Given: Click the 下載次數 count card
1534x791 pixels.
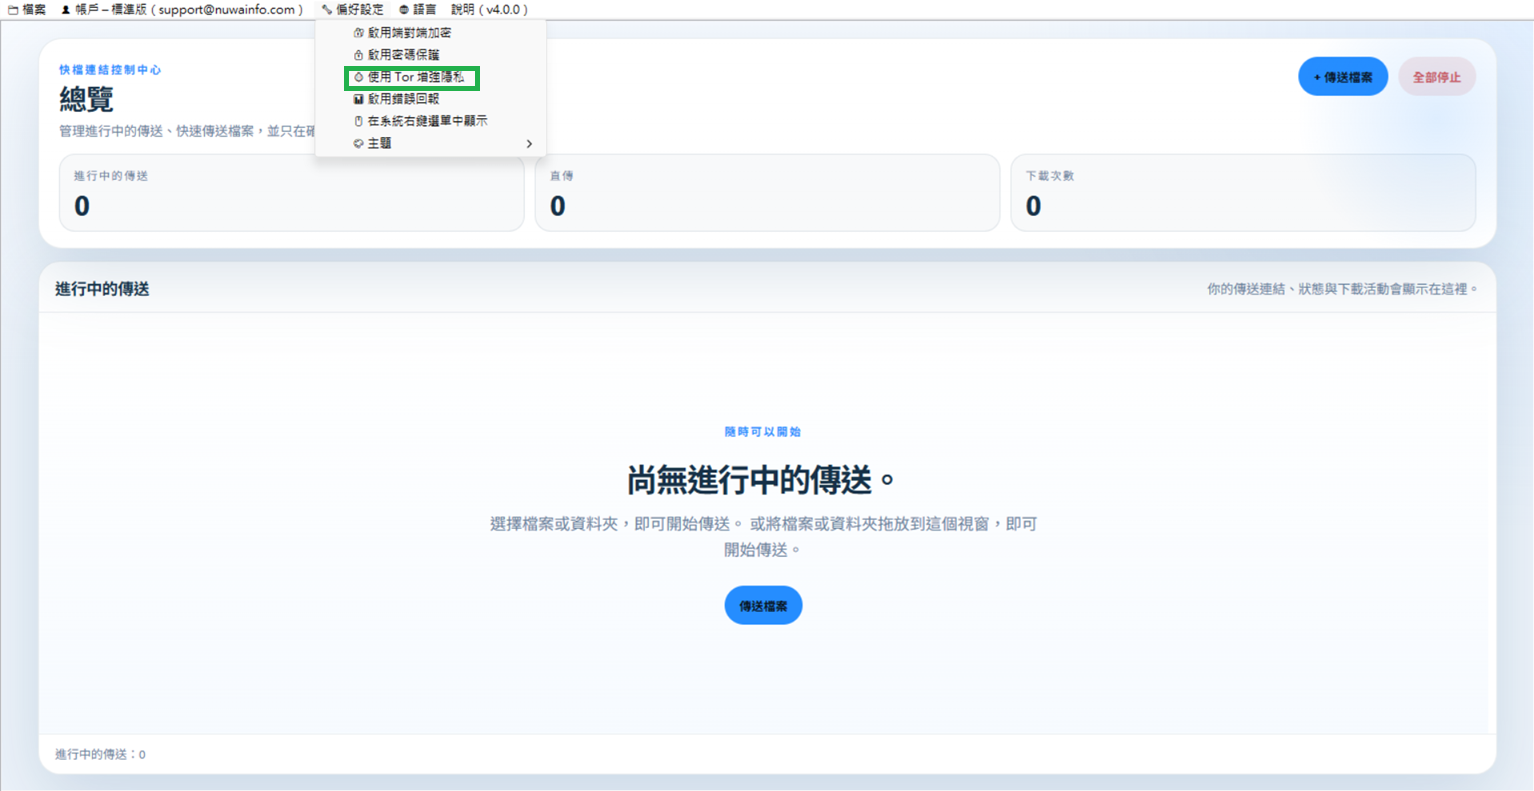Looking at the screenshot, I should pos(1243,192).
